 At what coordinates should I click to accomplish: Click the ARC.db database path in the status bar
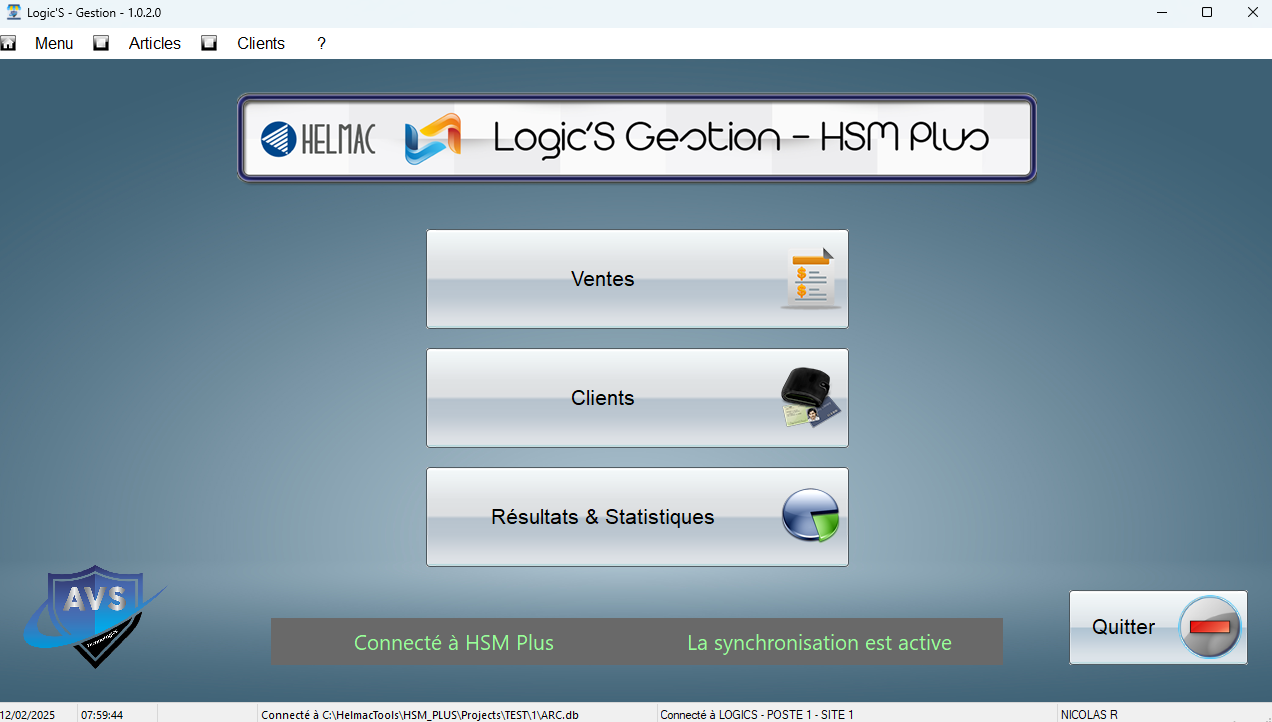(x=420, y=715)
